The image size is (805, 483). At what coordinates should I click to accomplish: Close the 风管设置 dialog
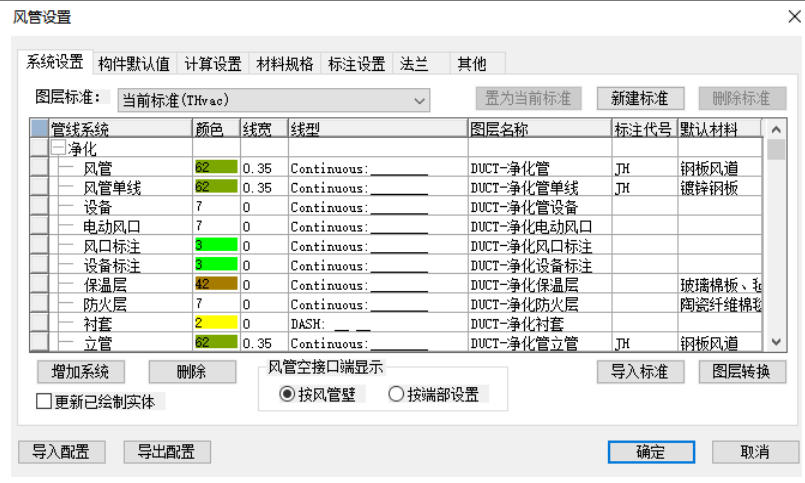(794, 17)
